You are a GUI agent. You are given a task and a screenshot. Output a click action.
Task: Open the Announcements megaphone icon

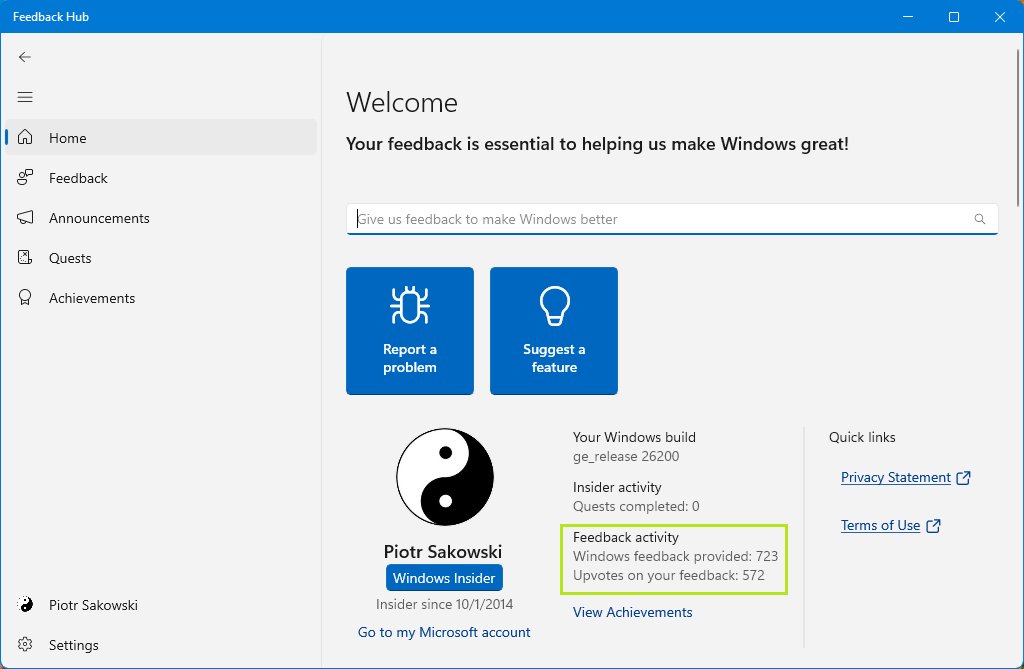[x=26, y=218]
